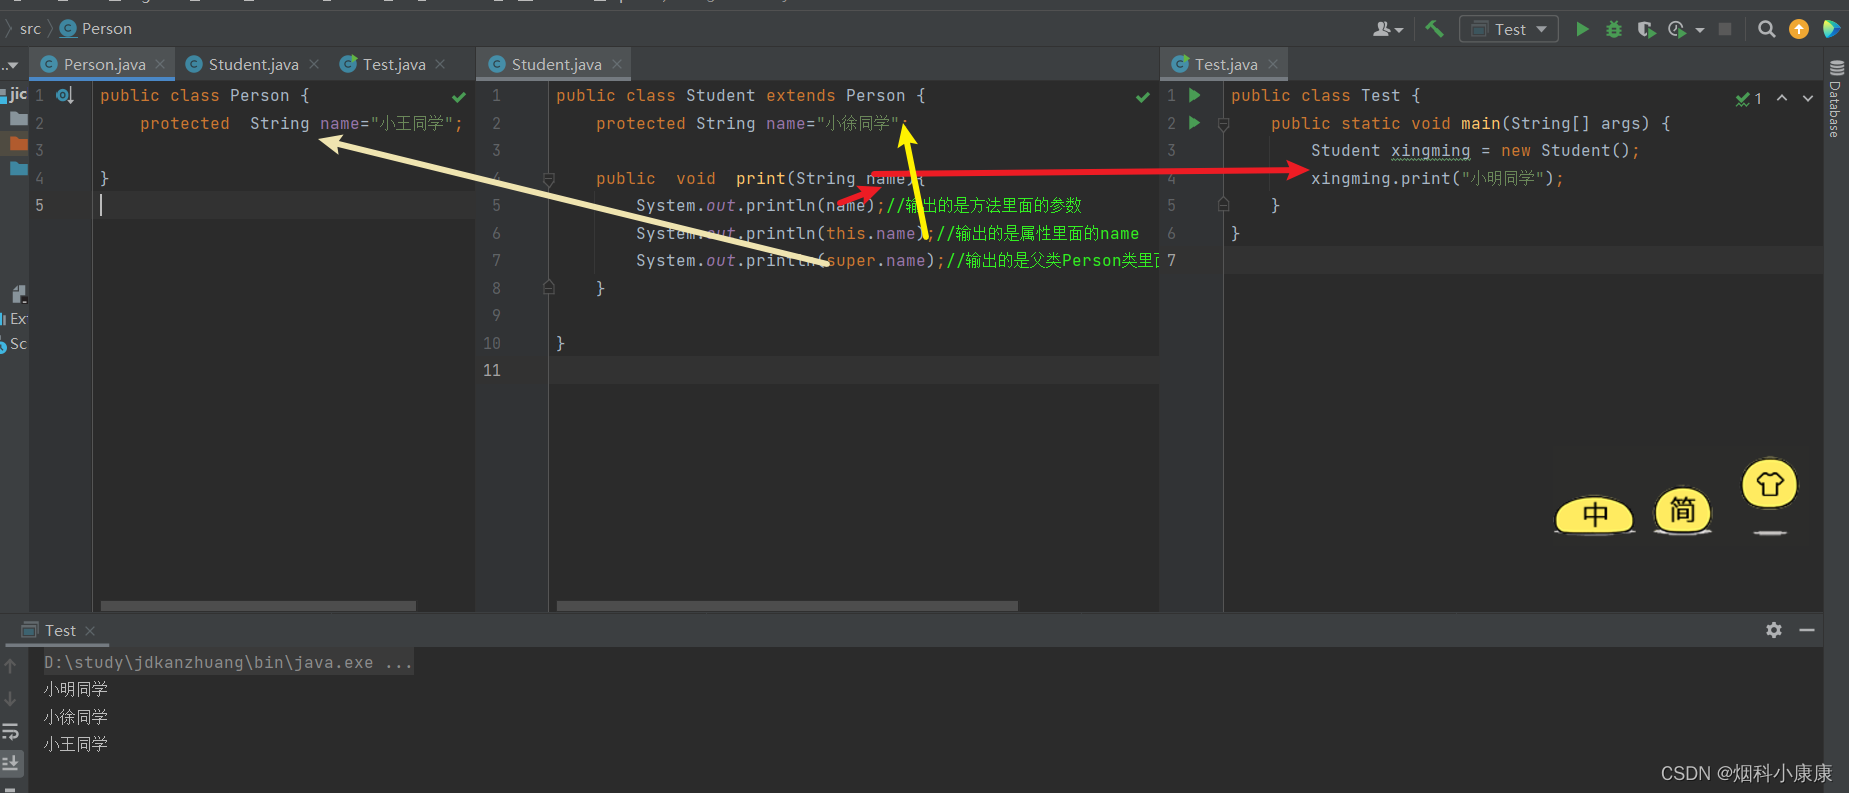
Task: Place cursor on line 5 of Person.java
Action: tap(285, 205)
